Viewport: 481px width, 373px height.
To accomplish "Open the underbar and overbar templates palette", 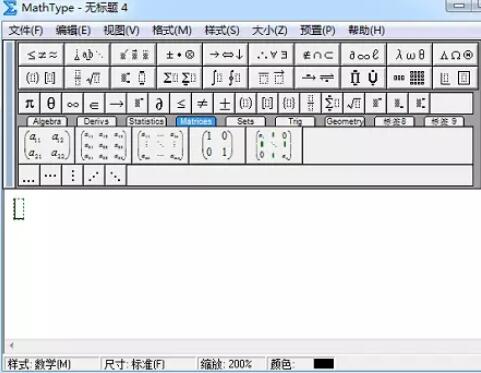I will tap(272, 78).
